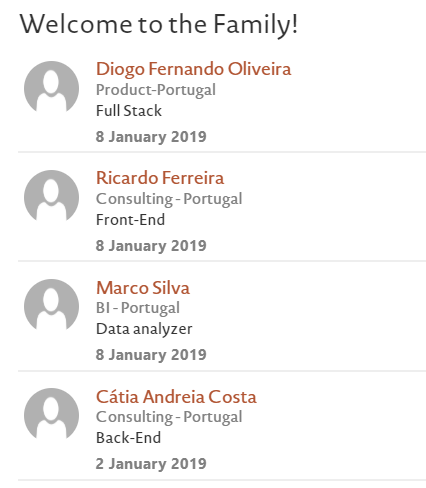This screenshot has width=426, height=488.
Task: Click the Data analyzer role label
Action: coord(144,329)
